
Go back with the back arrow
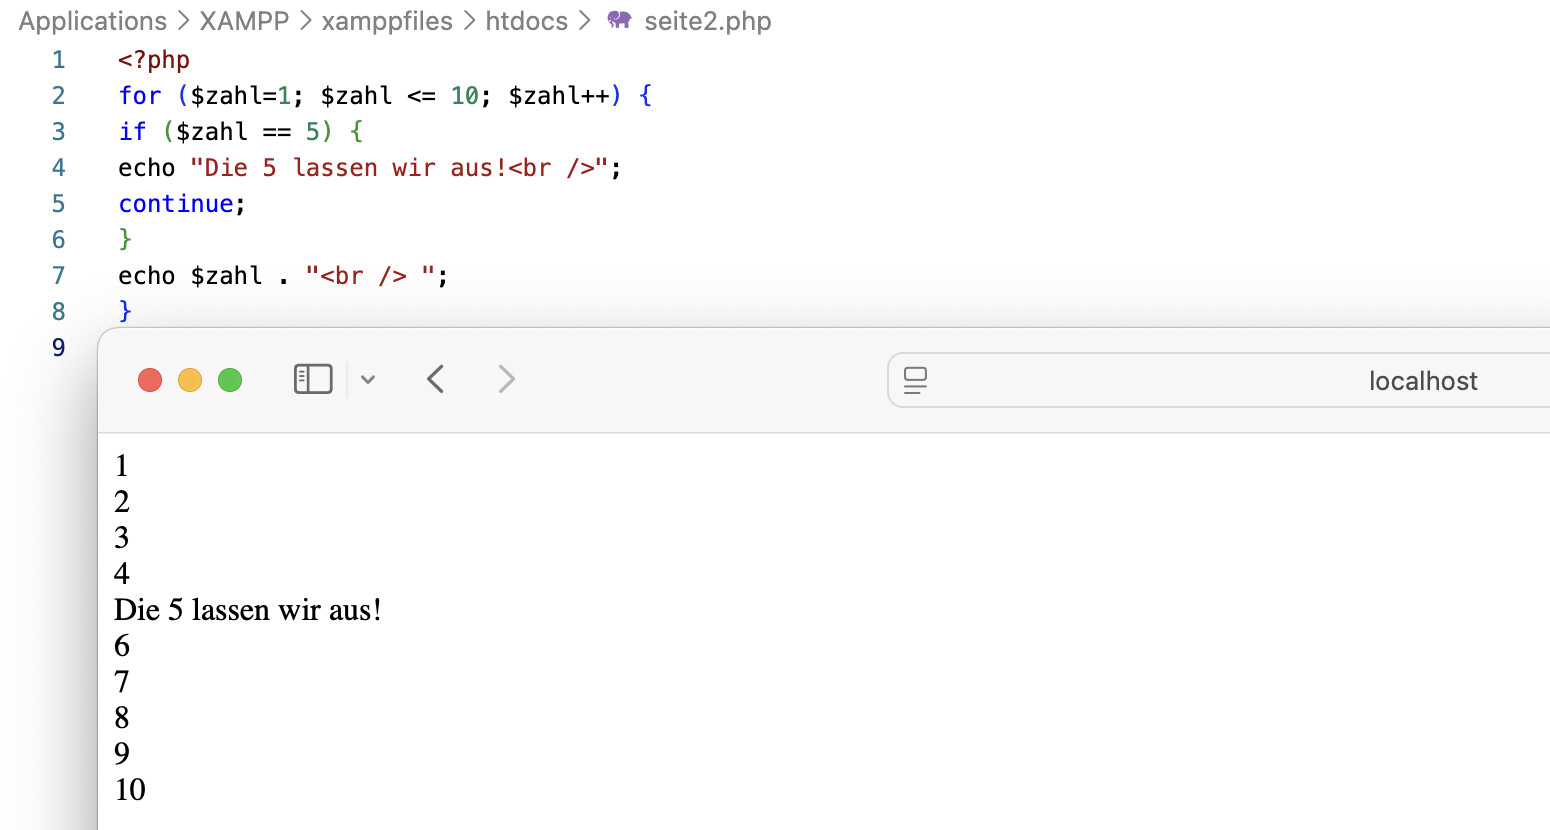pyautogui.click(x=435, y=379)
